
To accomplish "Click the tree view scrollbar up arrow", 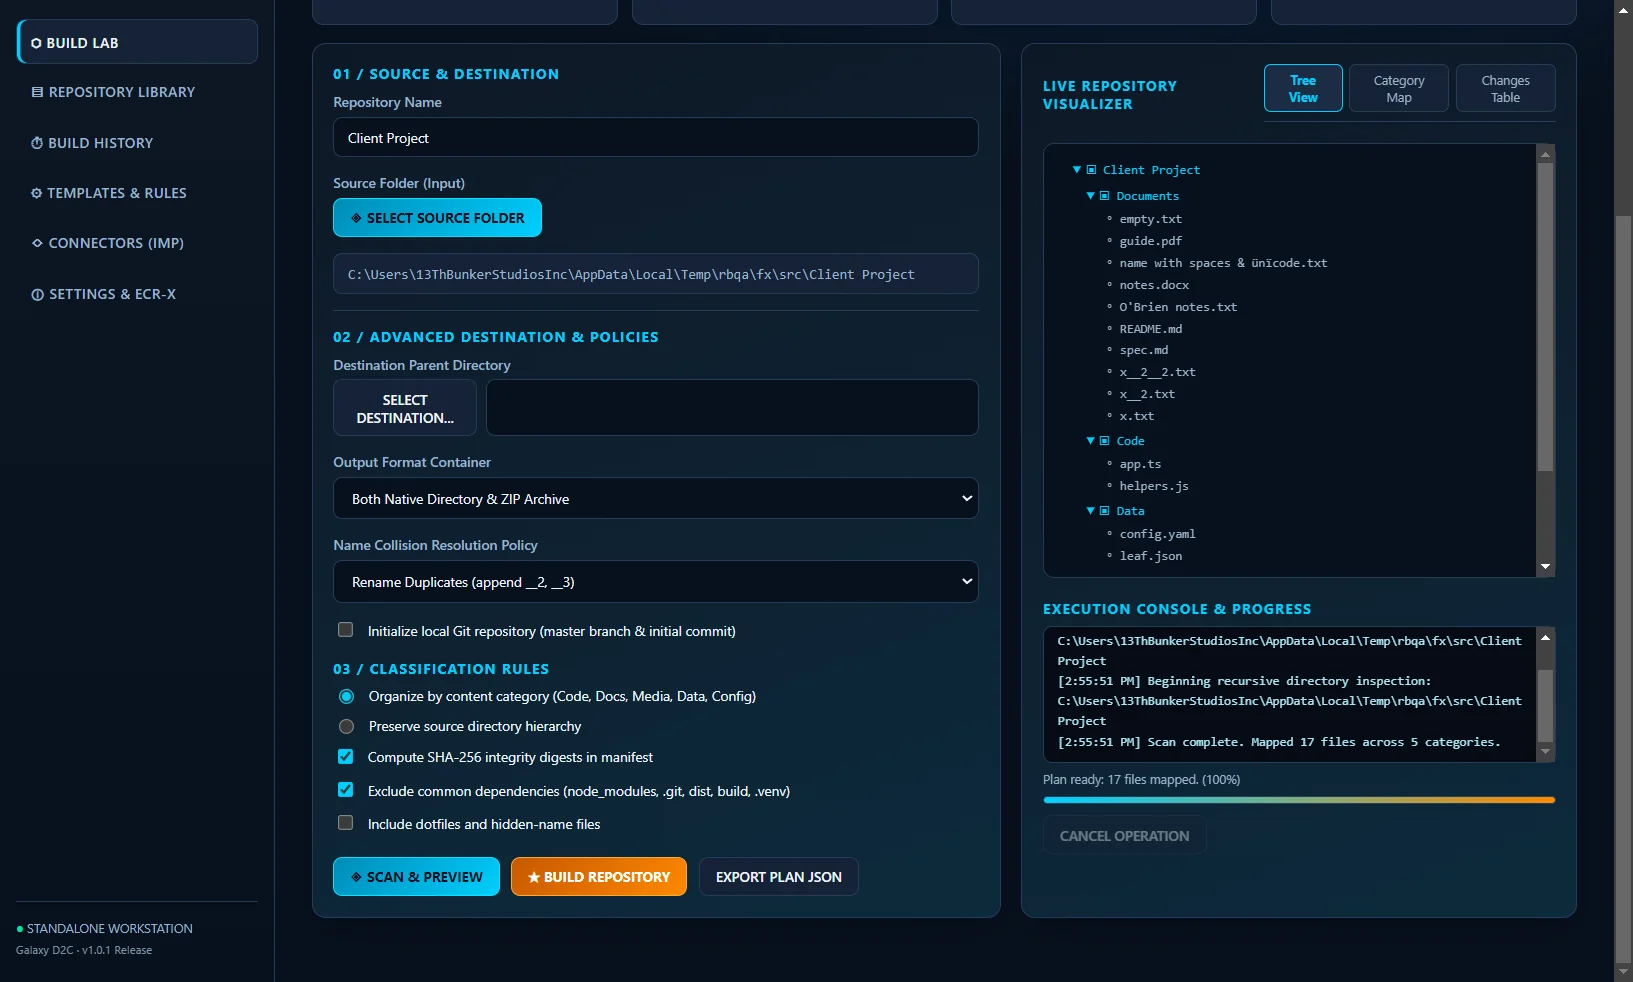I will (1546, 154).
